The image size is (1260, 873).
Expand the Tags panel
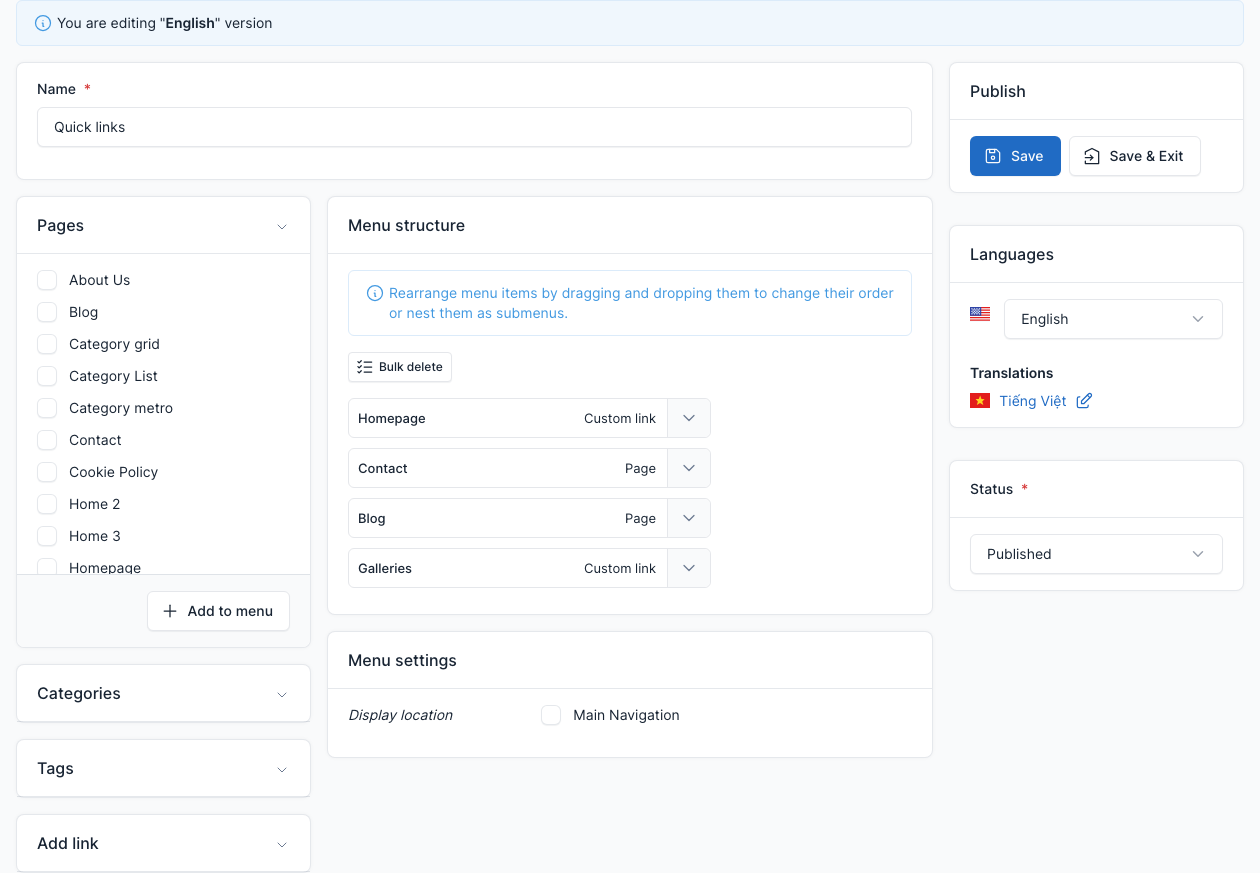pos(282,769)
